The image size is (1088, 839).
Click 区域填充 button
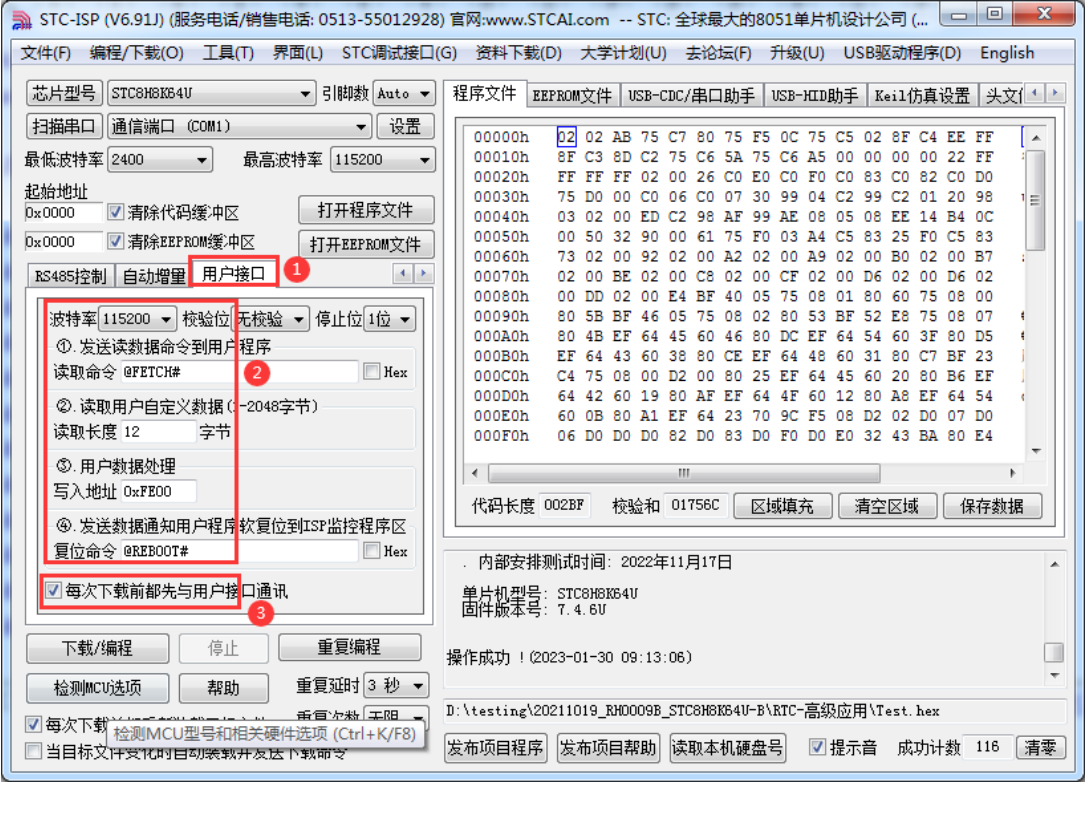(x=782, y=506)
